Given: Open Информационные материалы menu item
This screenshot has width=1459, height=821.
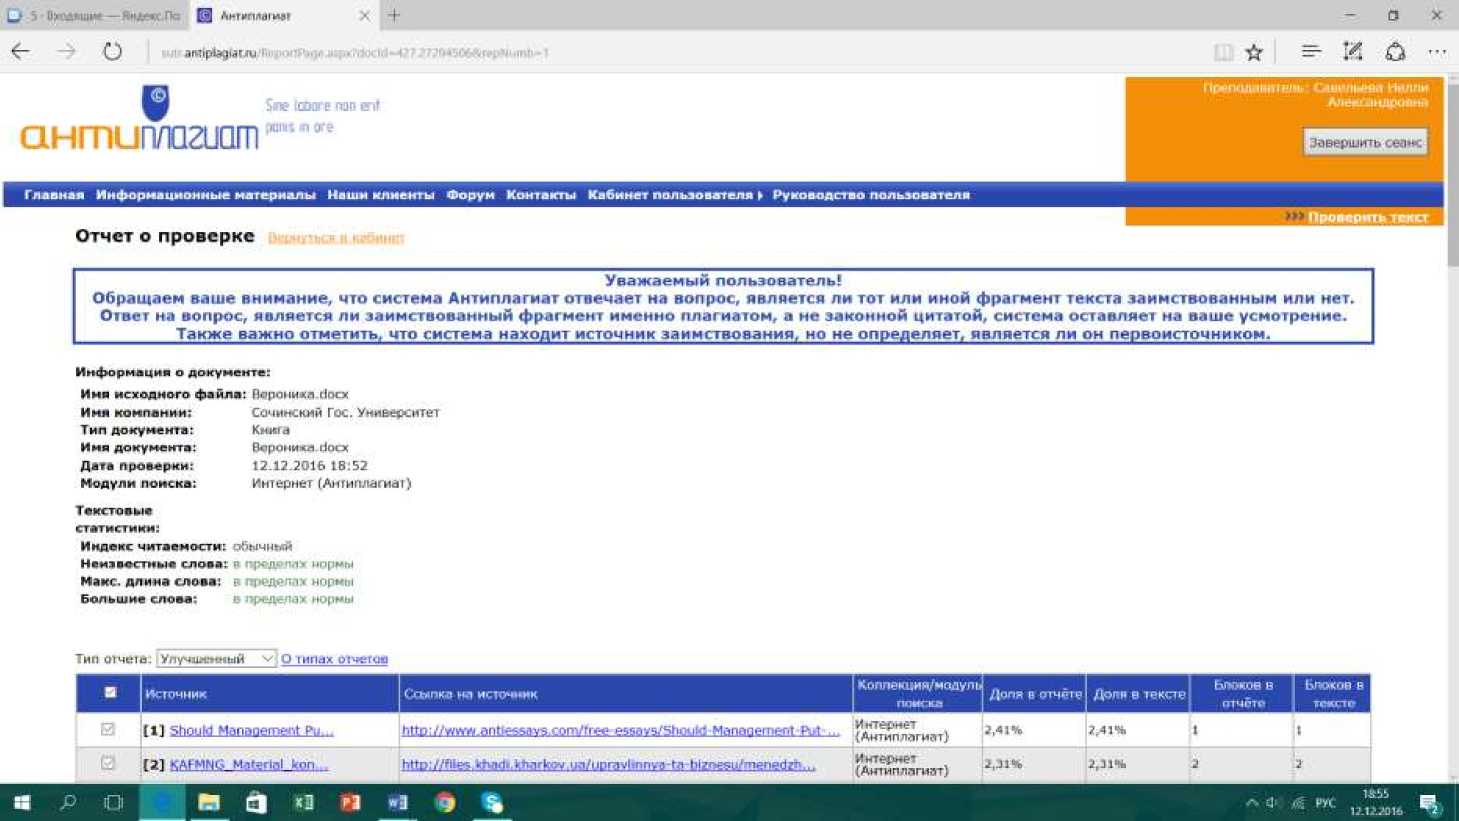Looking at the screenshot, I should coord(206,195).
